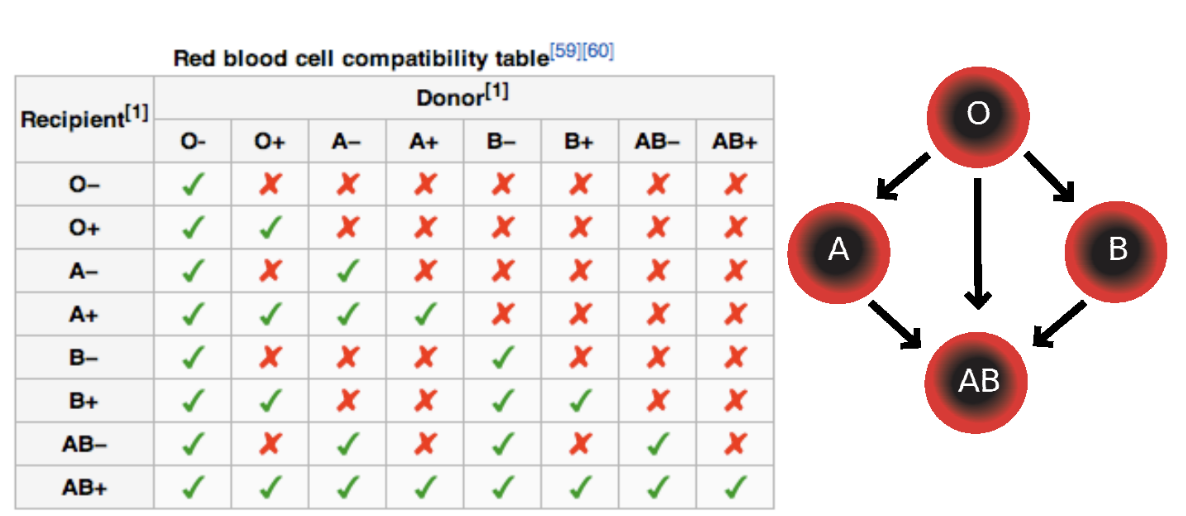This screenshot has height=516, width=1186.
Task: Open citation link [59] in table title
Action: coord(565,51)
